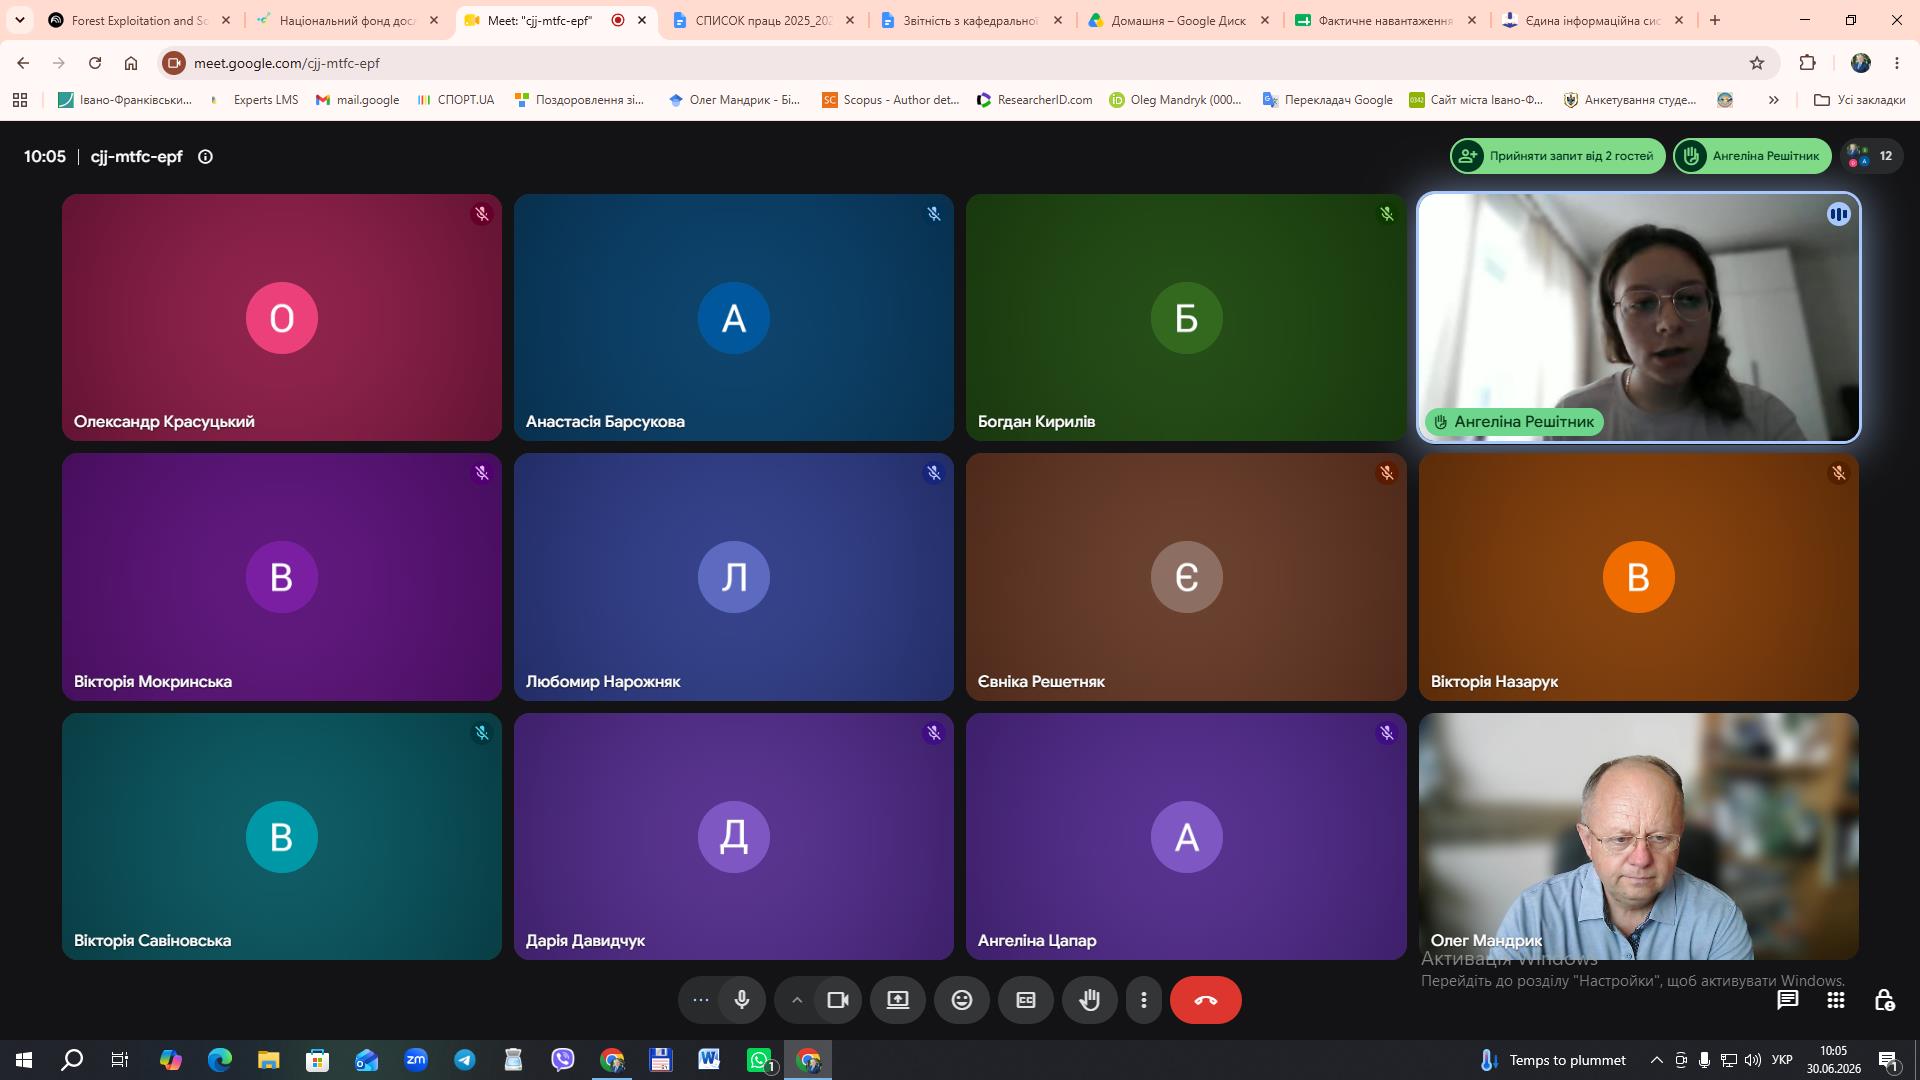The height and width of the screenshot is (1080, 1920).
Task: Open the tab search dropdown arrow
Action: point(19,20)
